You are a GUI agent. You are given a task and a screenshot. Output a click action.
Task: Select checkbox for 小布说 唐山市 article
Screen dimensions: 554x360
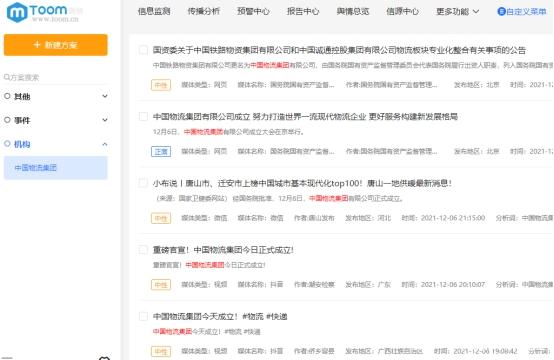[143, 183]
